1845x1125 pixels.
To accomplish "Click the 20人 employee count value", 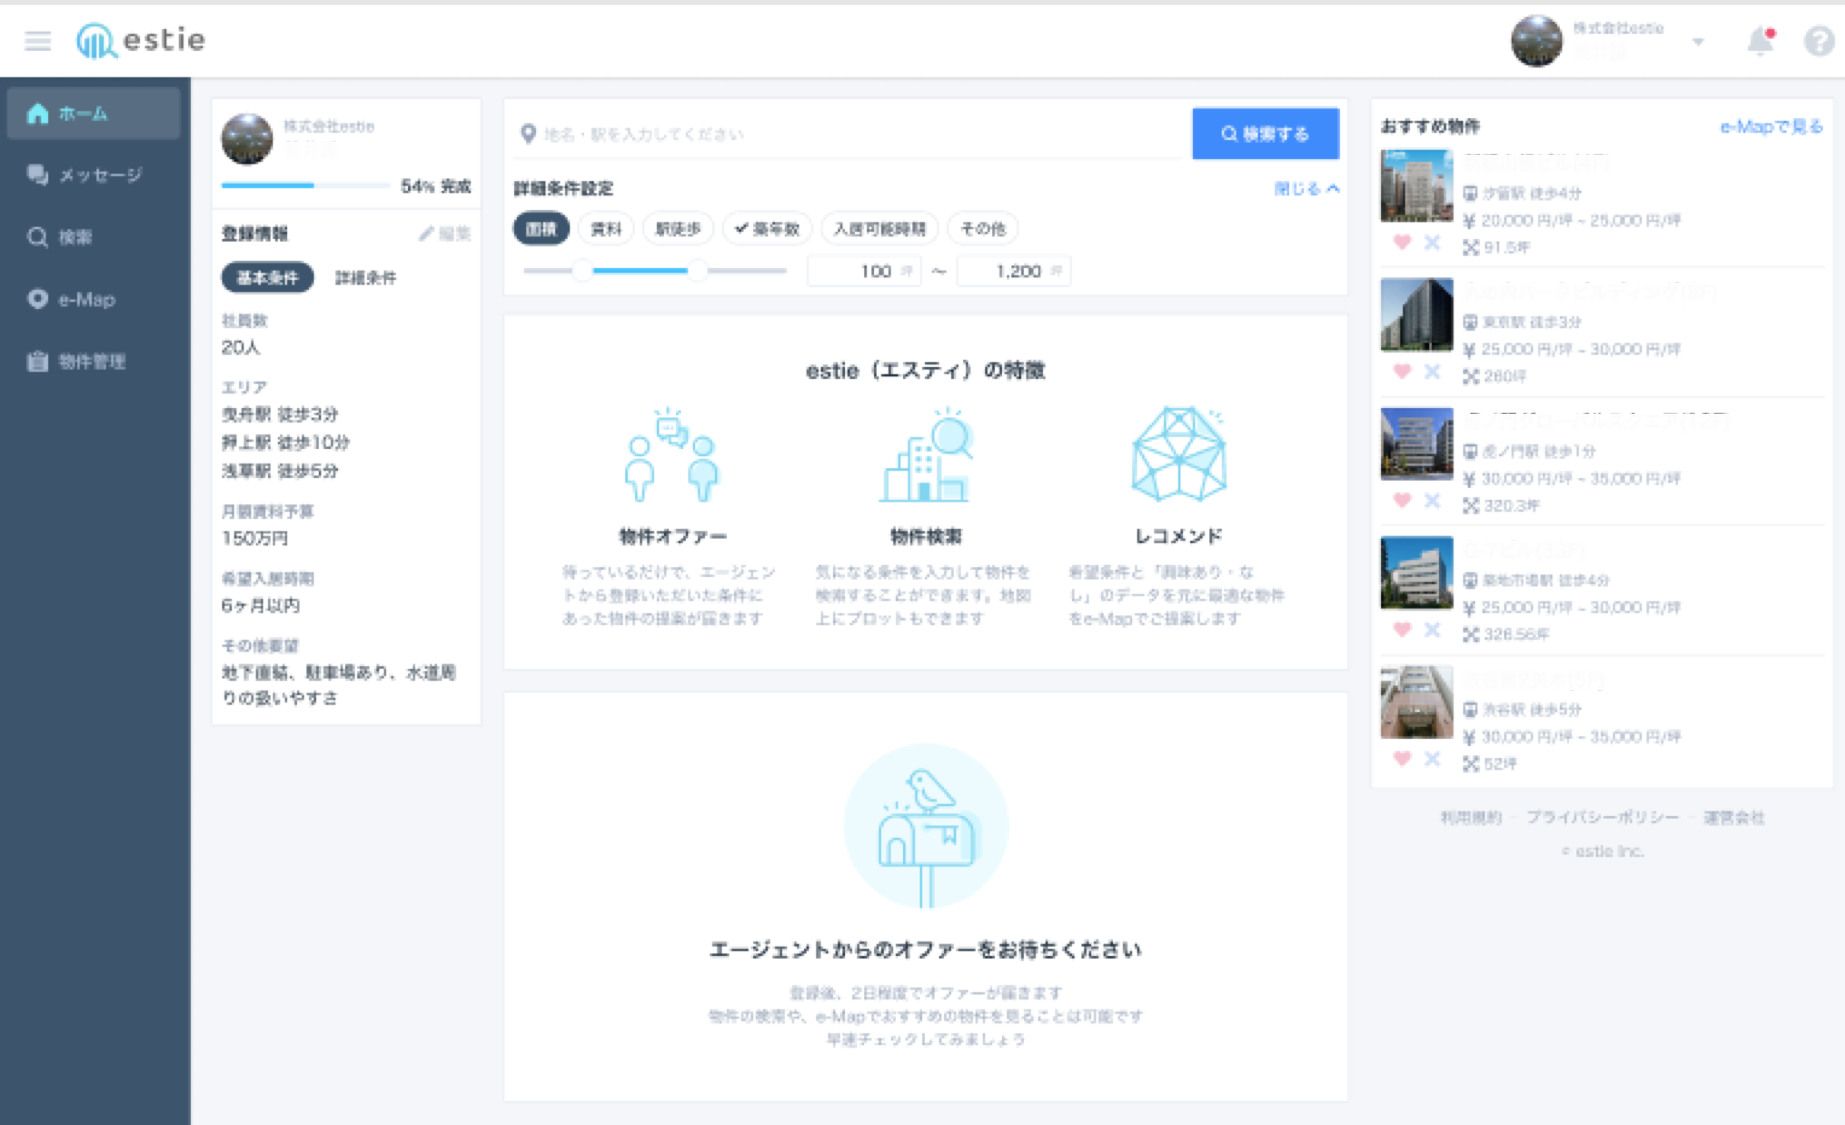I will coord(241,347).
